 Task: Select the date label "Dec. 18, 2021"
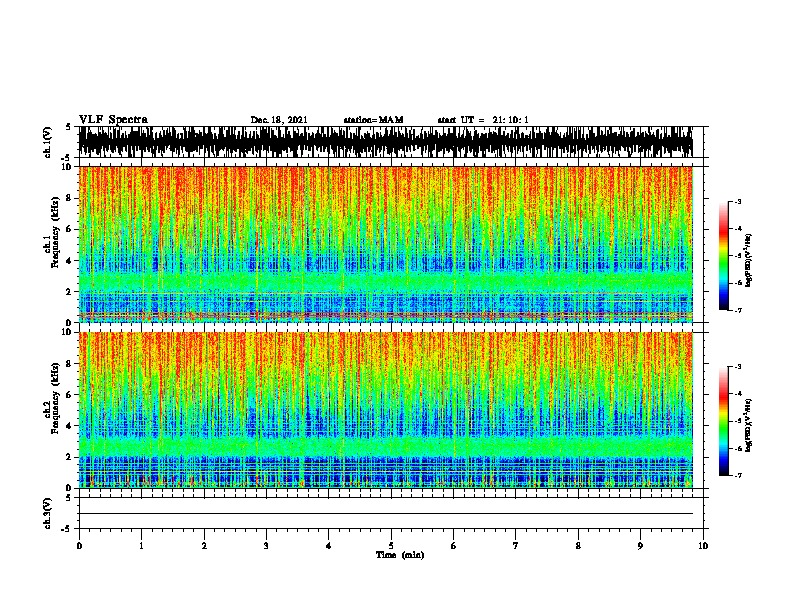point(279,120)
